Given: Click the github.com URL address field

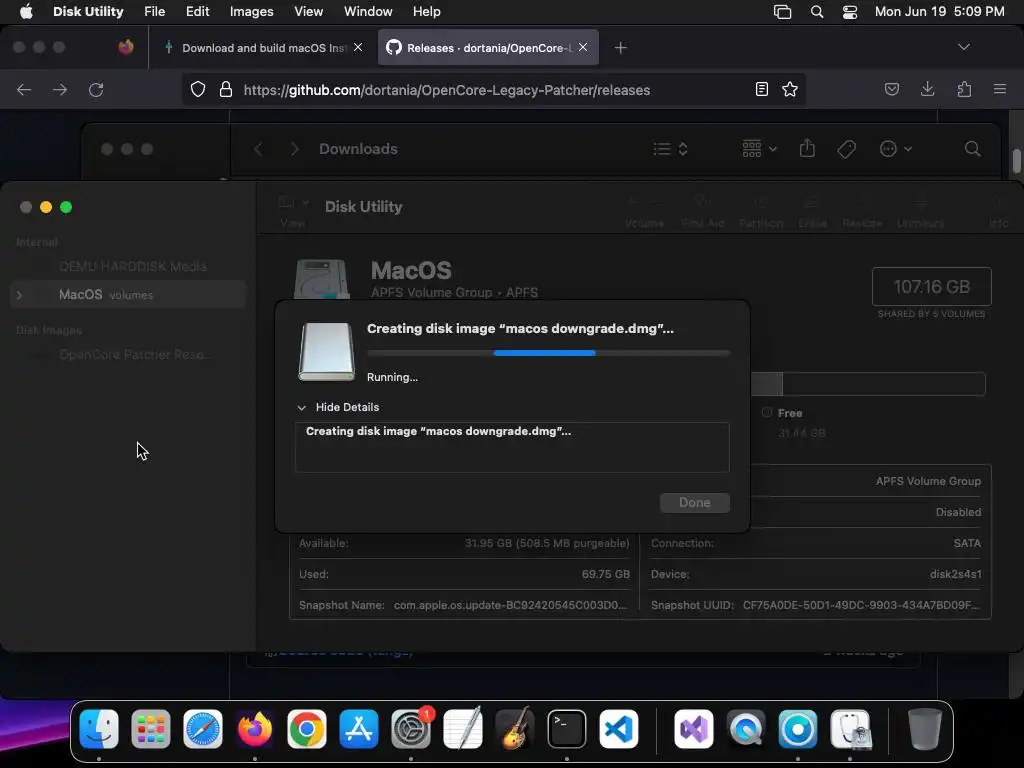Looking at the screenshot, I should pyautogui.click(x=446, y=90).
